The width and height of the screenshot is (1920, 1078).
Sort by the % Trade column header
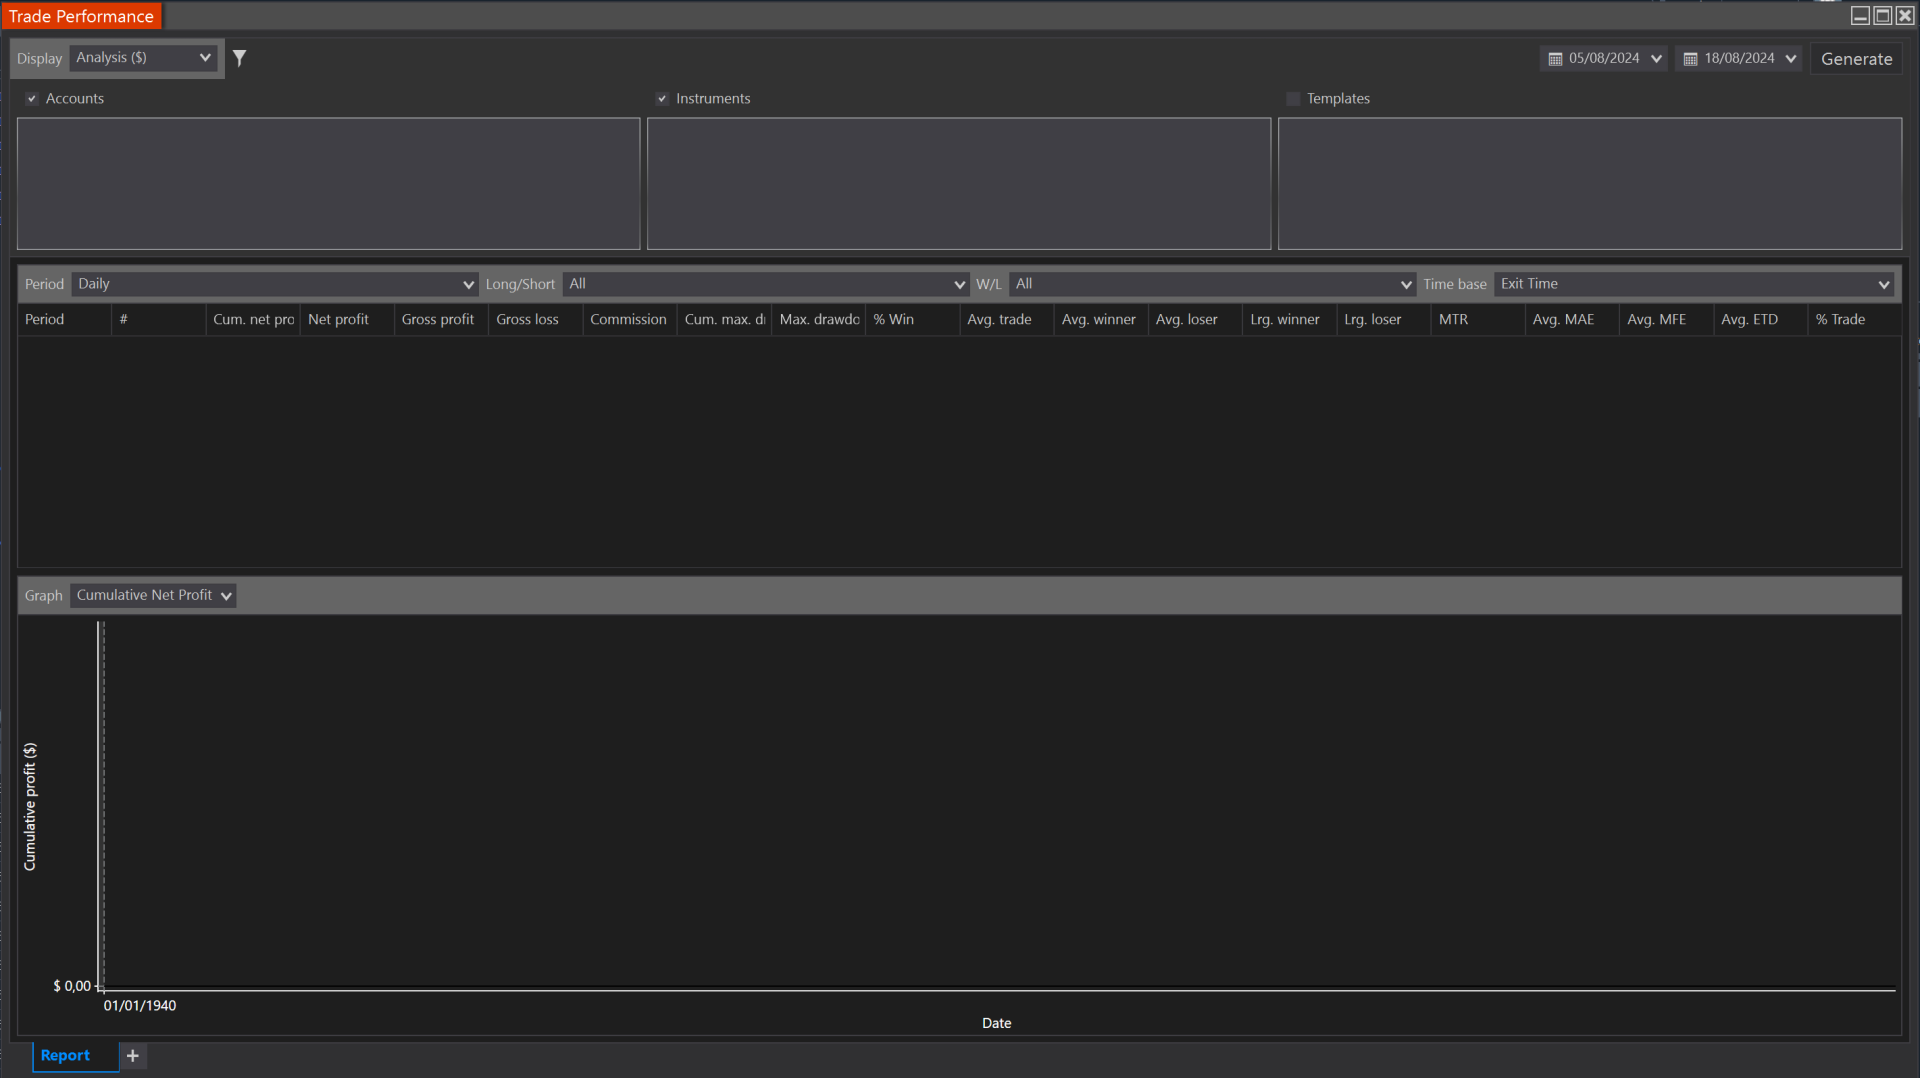(1855, 320)
